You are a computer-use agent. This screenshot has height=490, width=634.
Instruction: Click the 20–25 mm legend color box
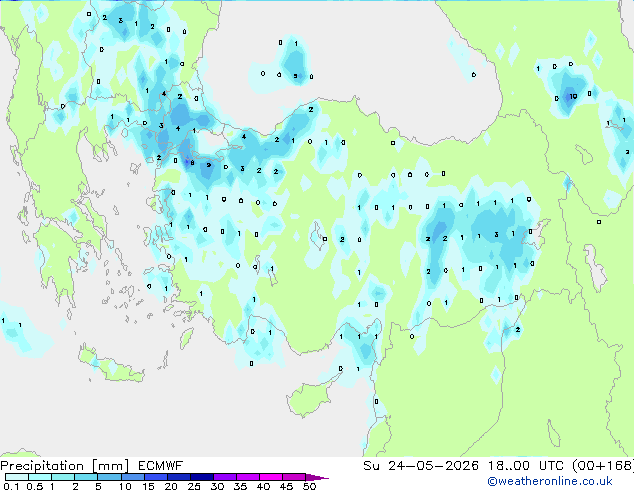coord(178,477)
